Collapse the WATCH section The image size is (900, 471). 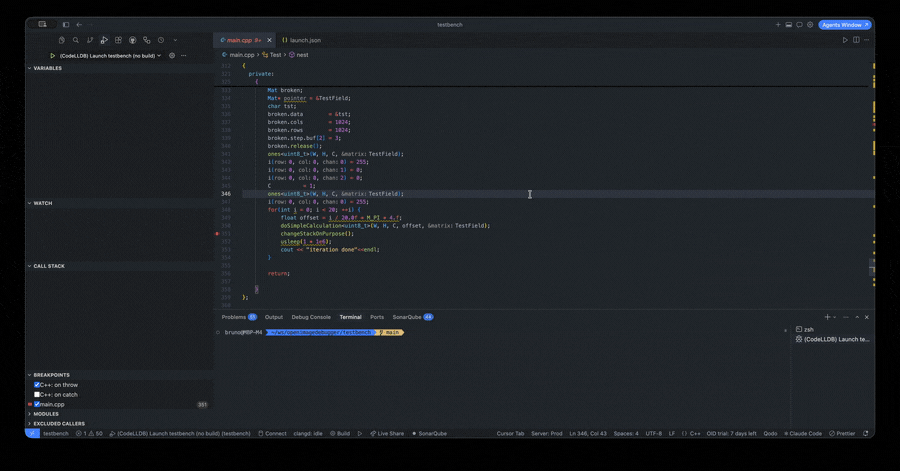coord(119,203)
